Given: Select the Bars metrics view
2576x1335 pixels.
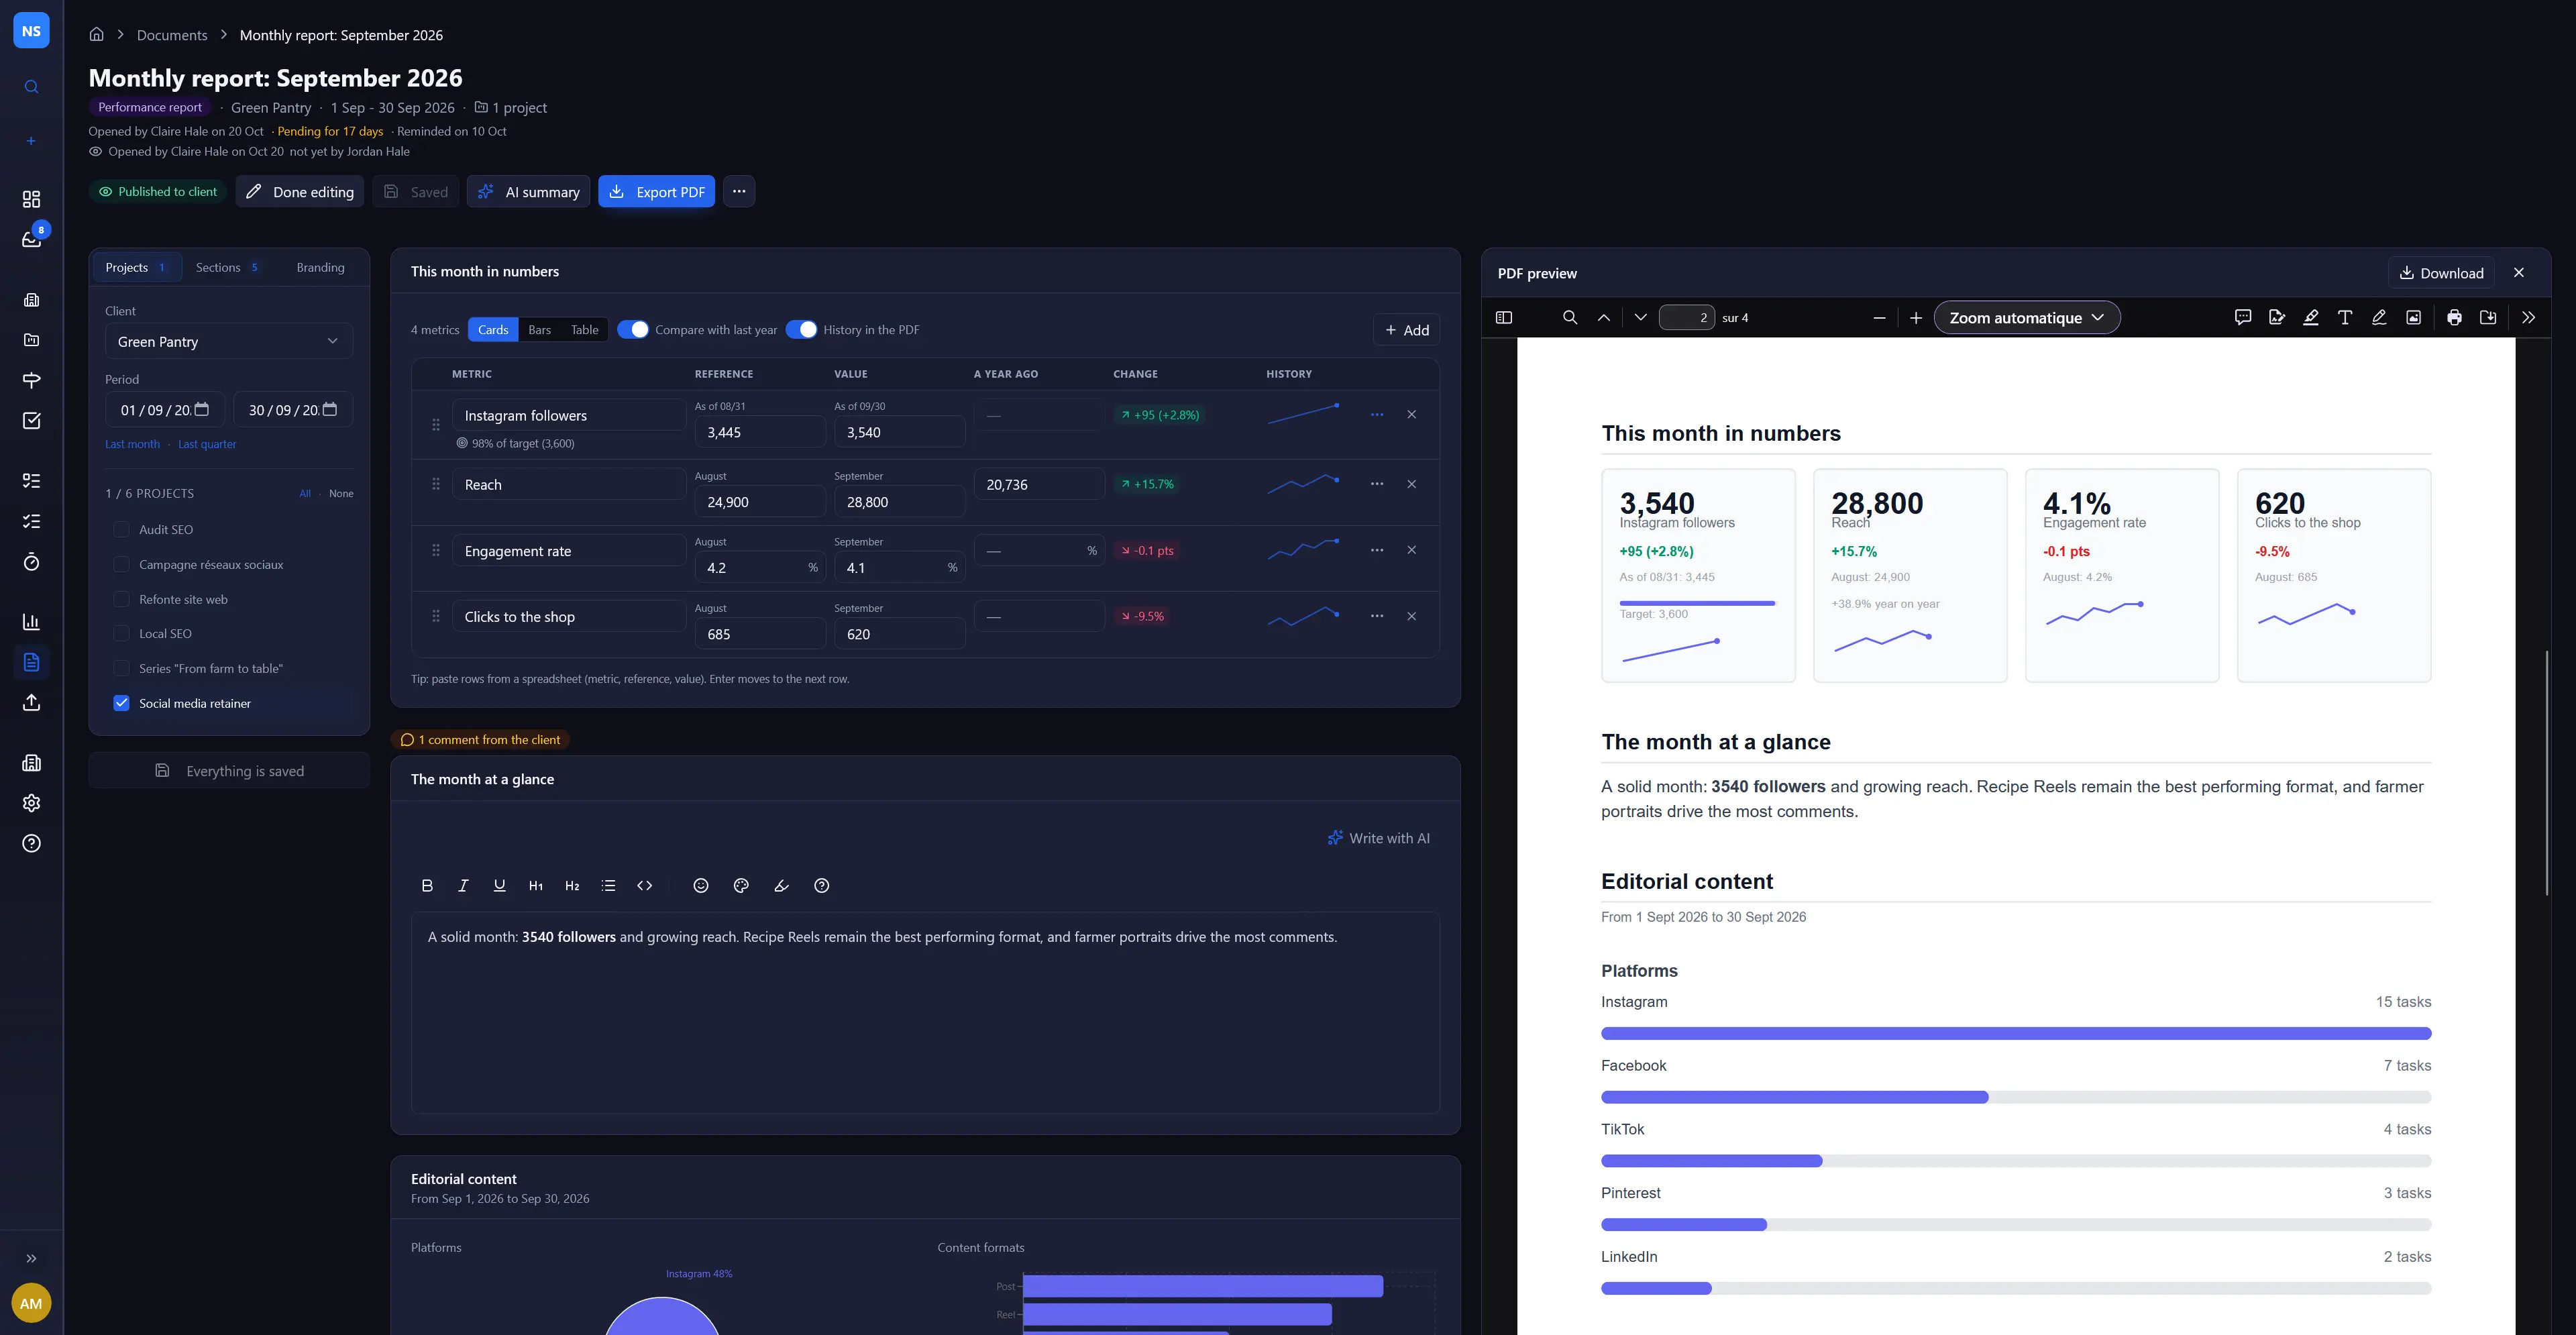Looking at the screenshot, I should (539, 330).
